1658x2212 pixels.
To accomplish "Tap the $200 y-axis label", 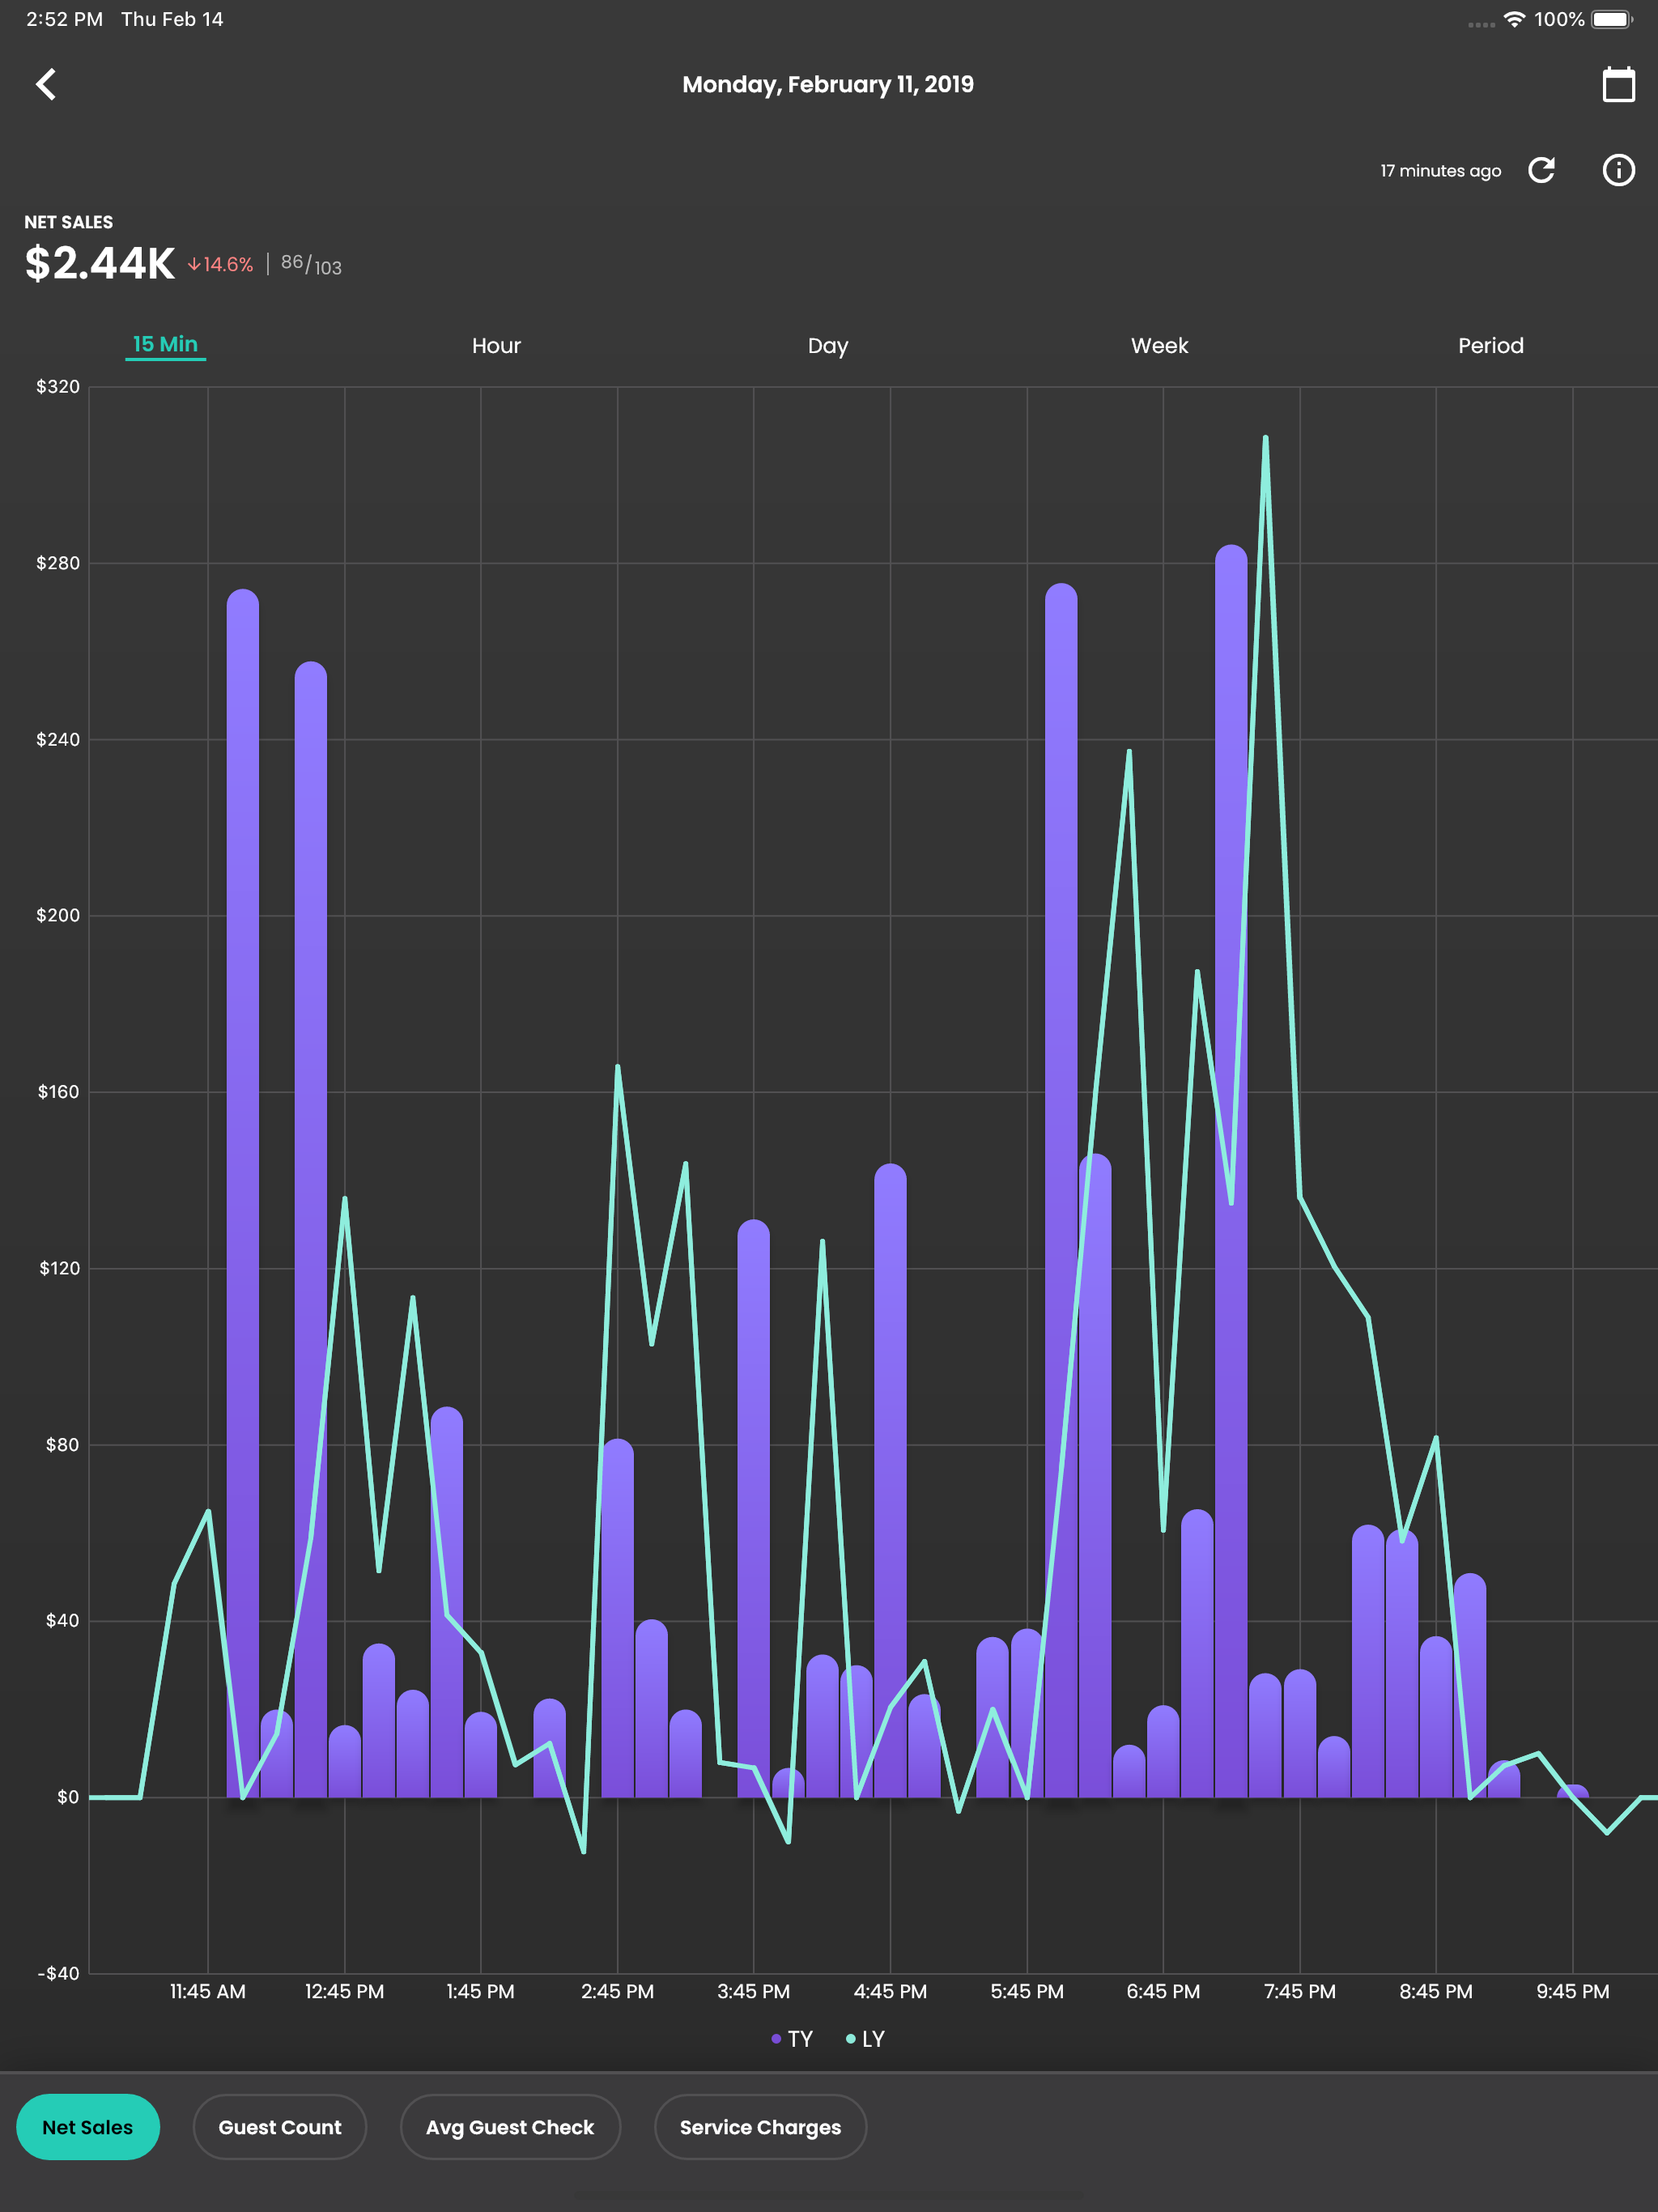I will pyautogui.click(x=58, y=915).
